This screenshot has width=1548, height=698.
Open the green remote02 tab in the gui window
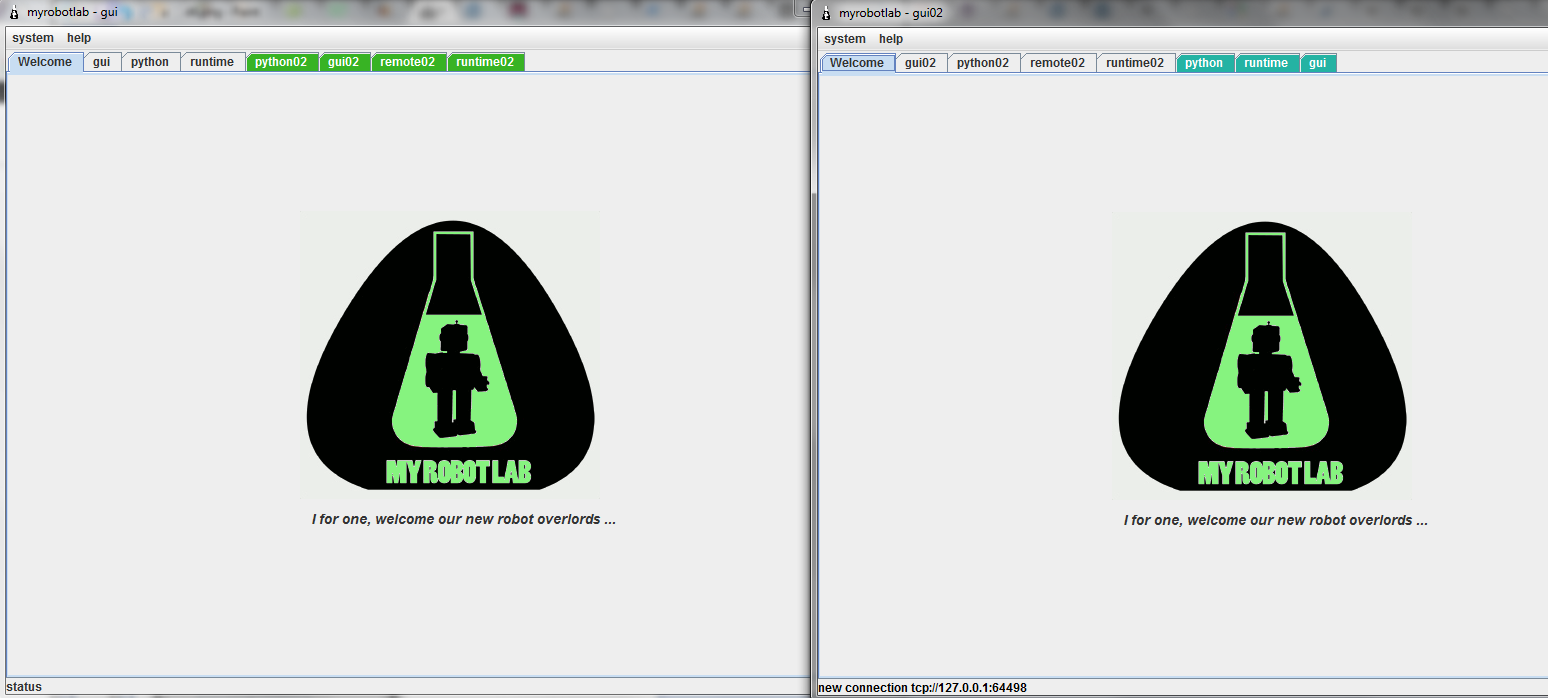(x=408, y=62)
